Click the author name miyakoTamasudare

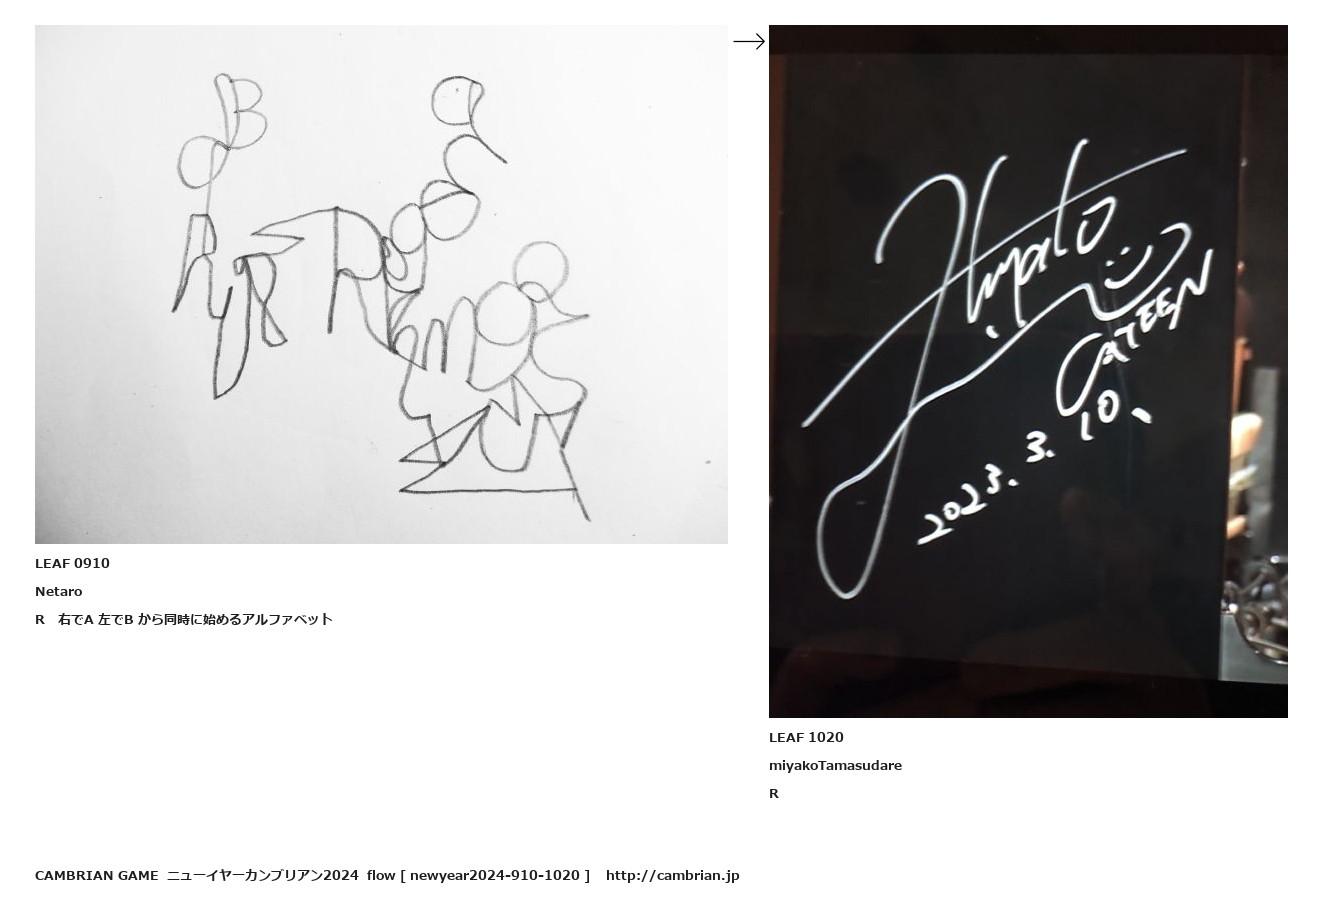pos(835,765)
